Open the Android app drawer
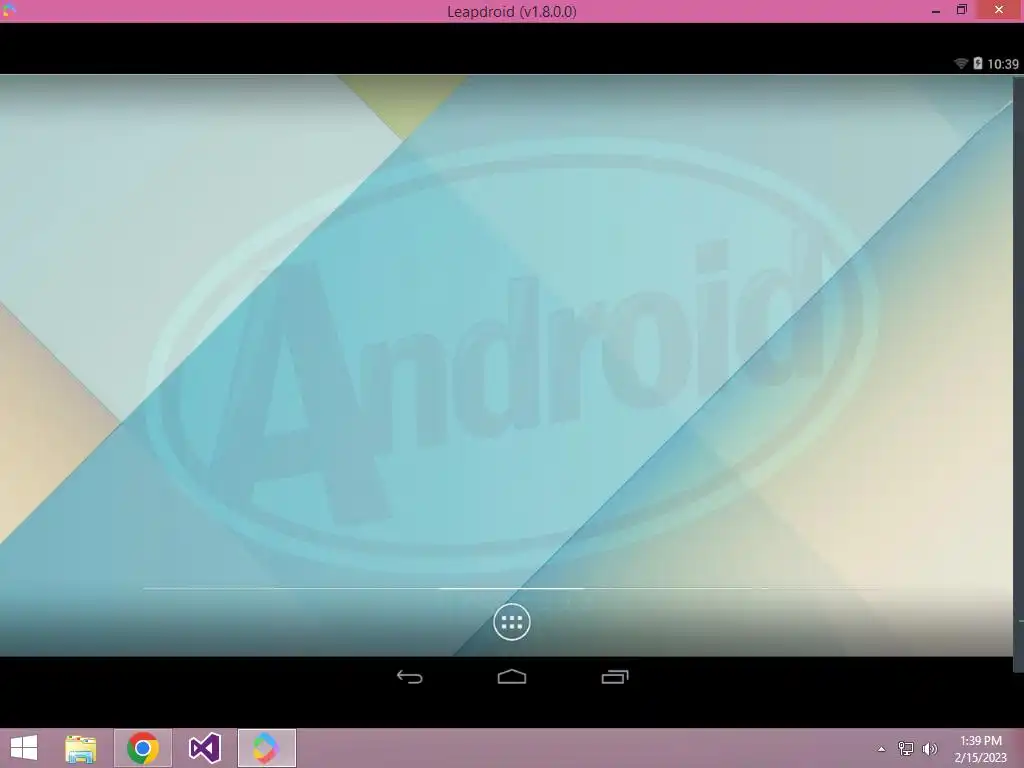The height and width of the screenshot is (768, 1024). (x=511, y=622)
